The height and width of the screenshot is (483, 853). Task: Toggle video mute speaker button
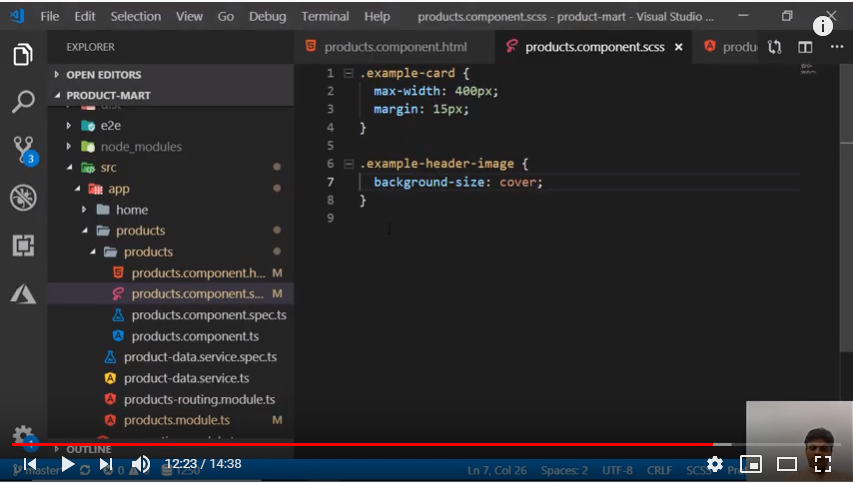coord(141,464)
